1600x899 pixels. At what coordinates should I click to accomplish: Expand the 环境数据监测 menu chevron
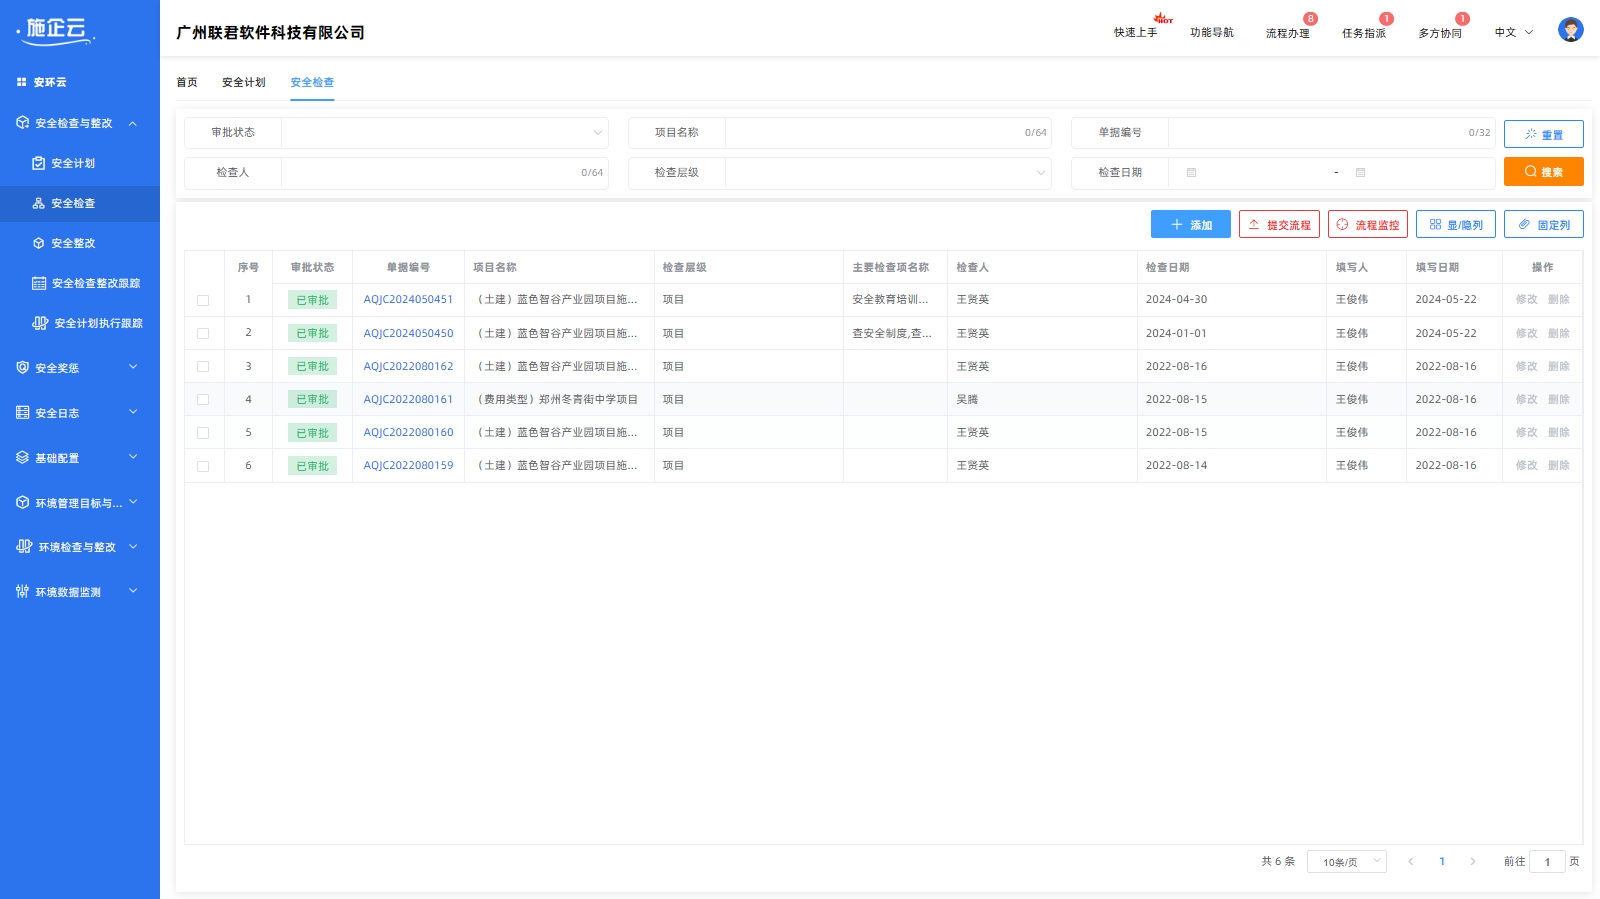pos(133,591)
